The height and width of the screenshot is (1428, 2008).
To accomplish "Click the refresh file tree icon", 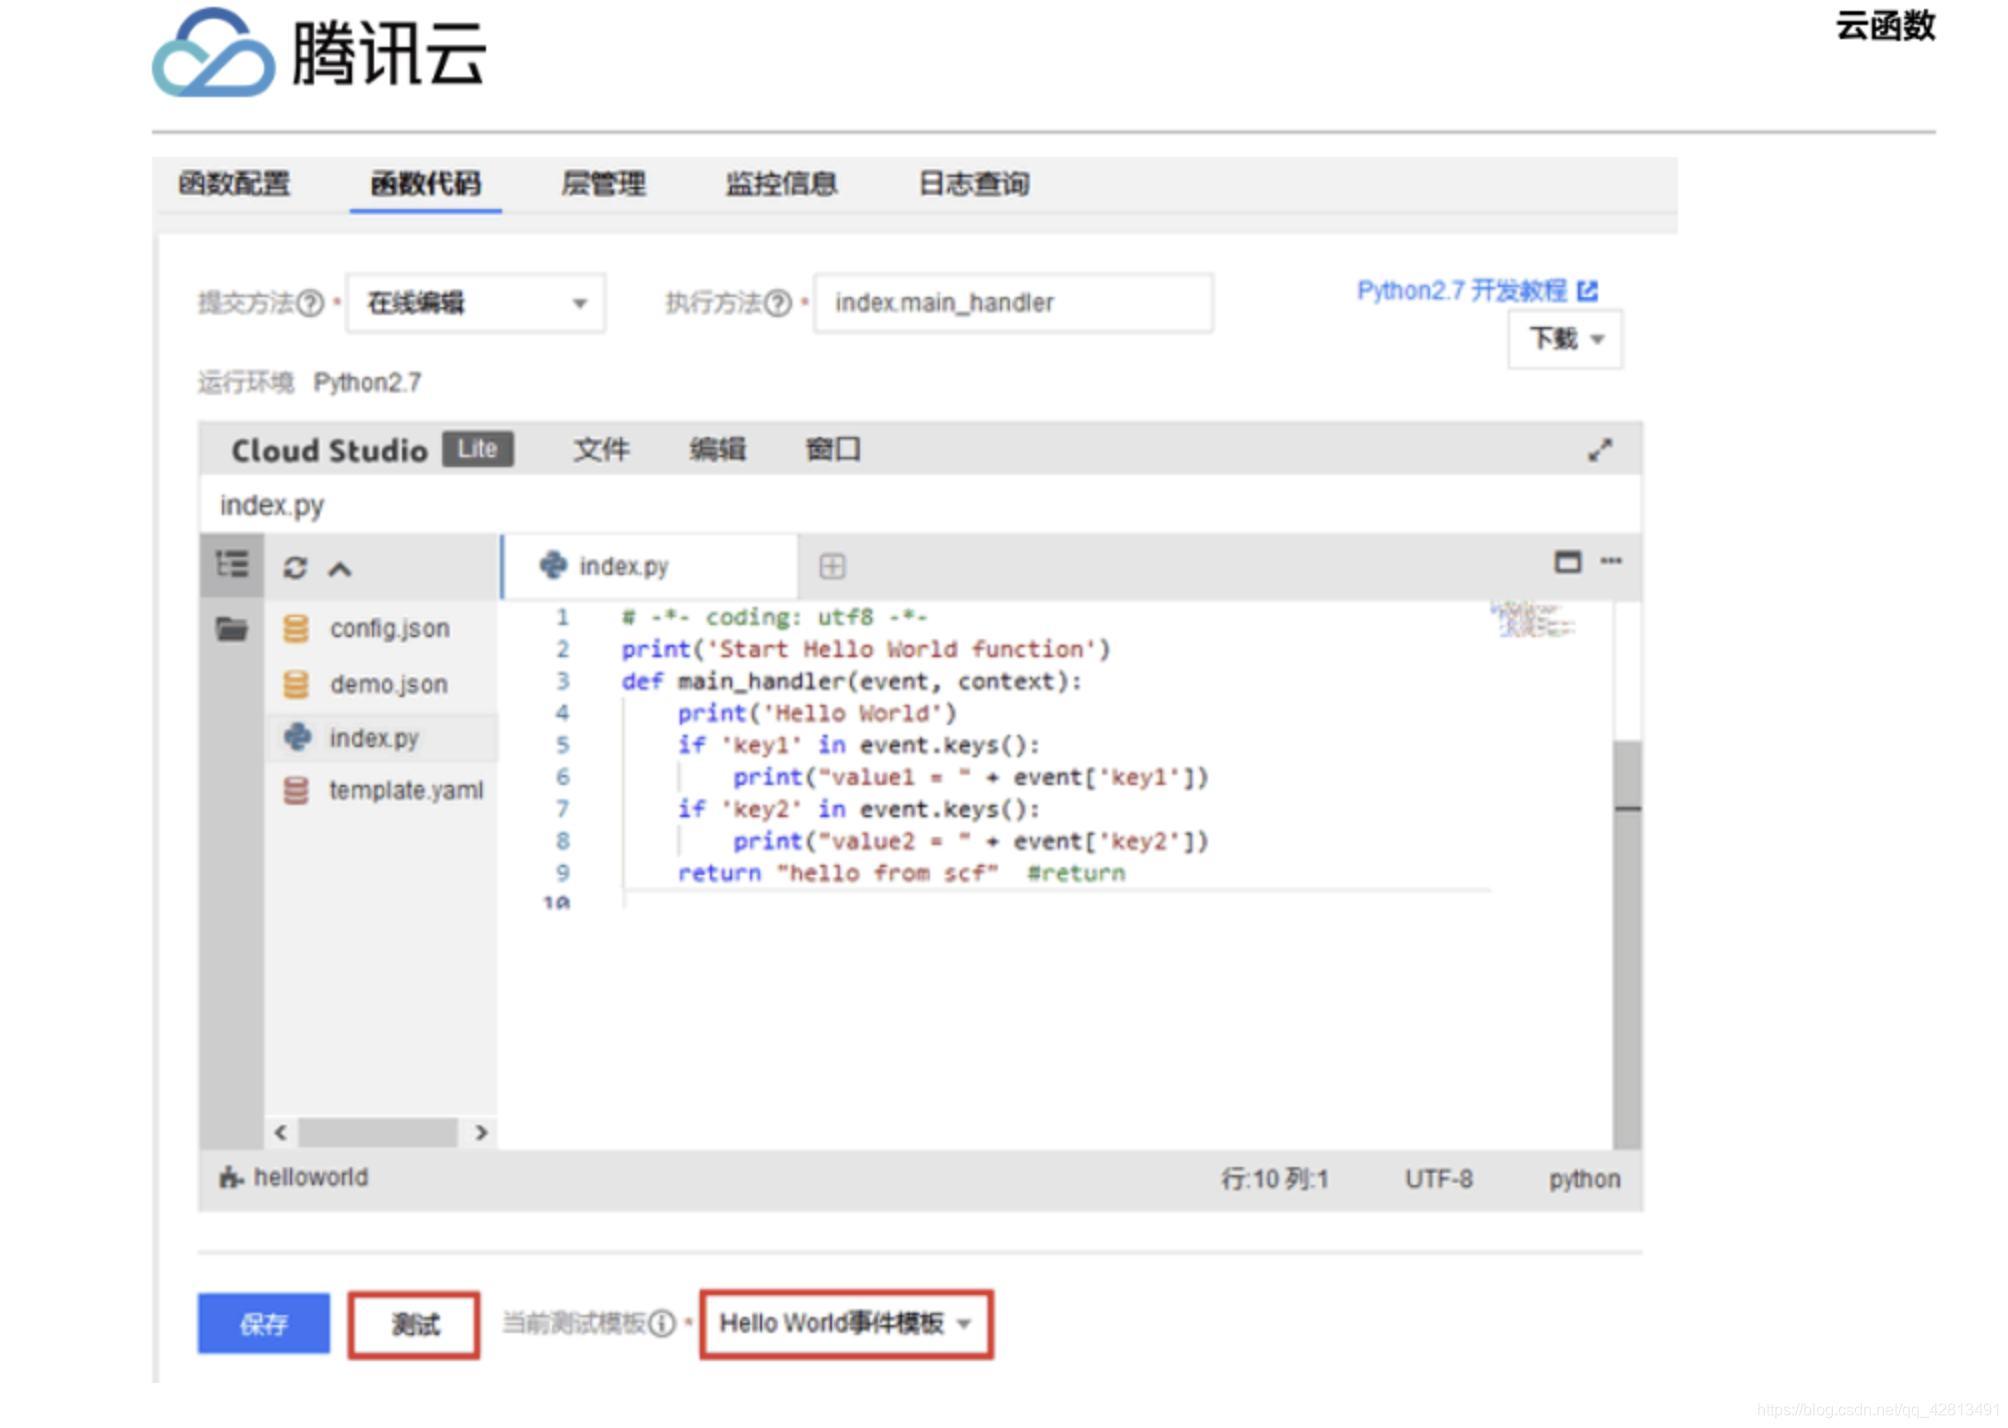I will tap(295, 568).
